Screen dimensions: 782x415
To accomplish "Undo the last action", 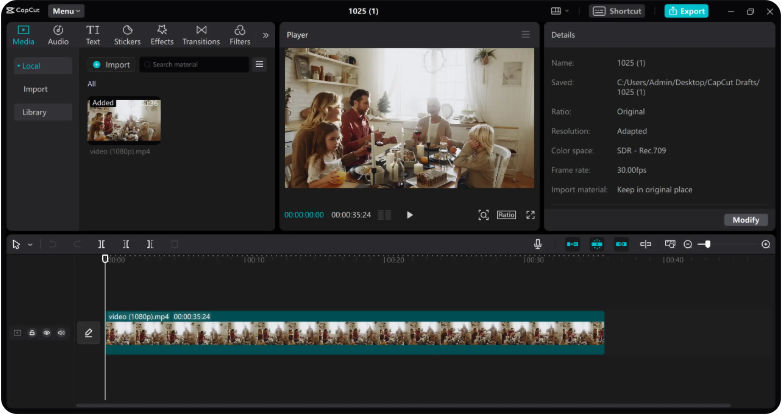I will click(x=52, y=244).
